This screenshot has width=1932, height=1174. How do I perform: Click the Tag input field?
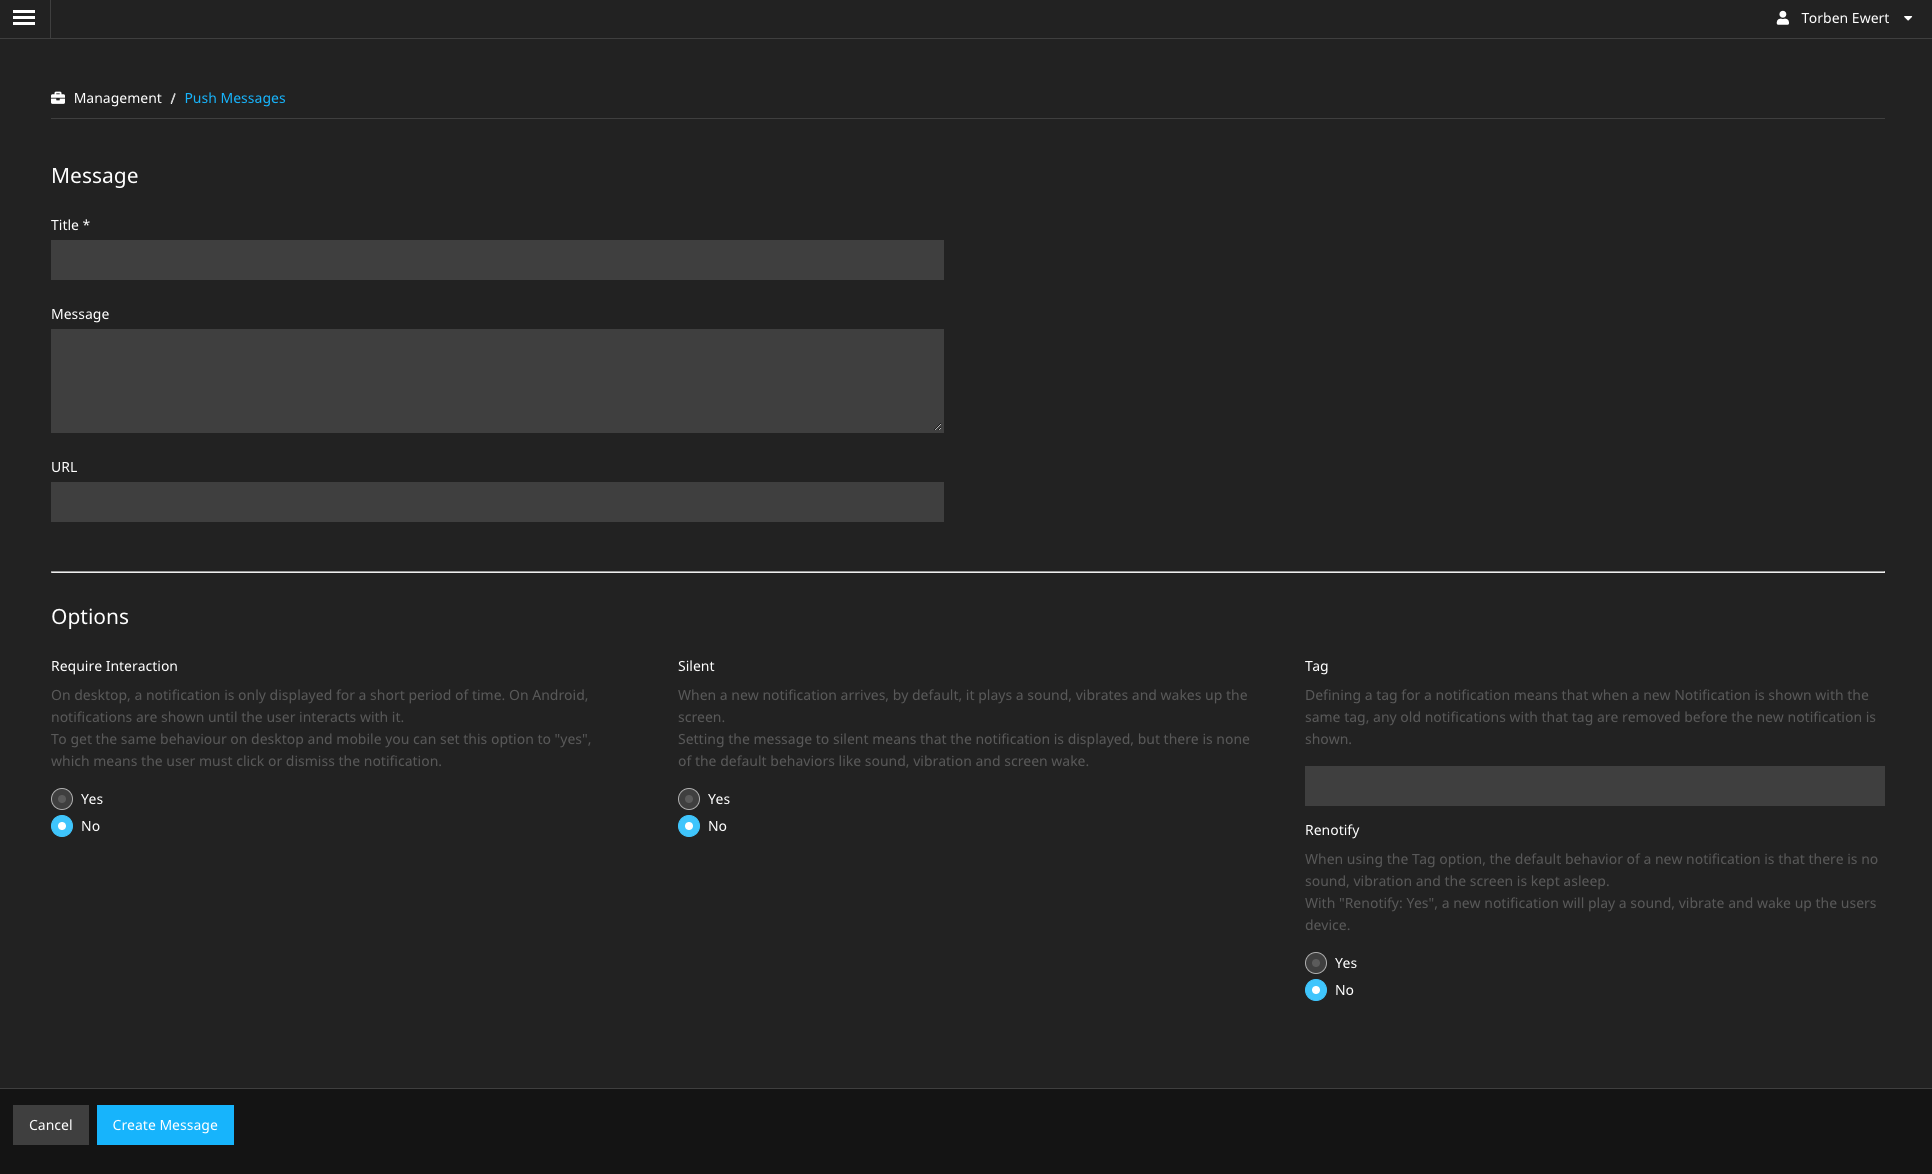(x=1594, y=786)
